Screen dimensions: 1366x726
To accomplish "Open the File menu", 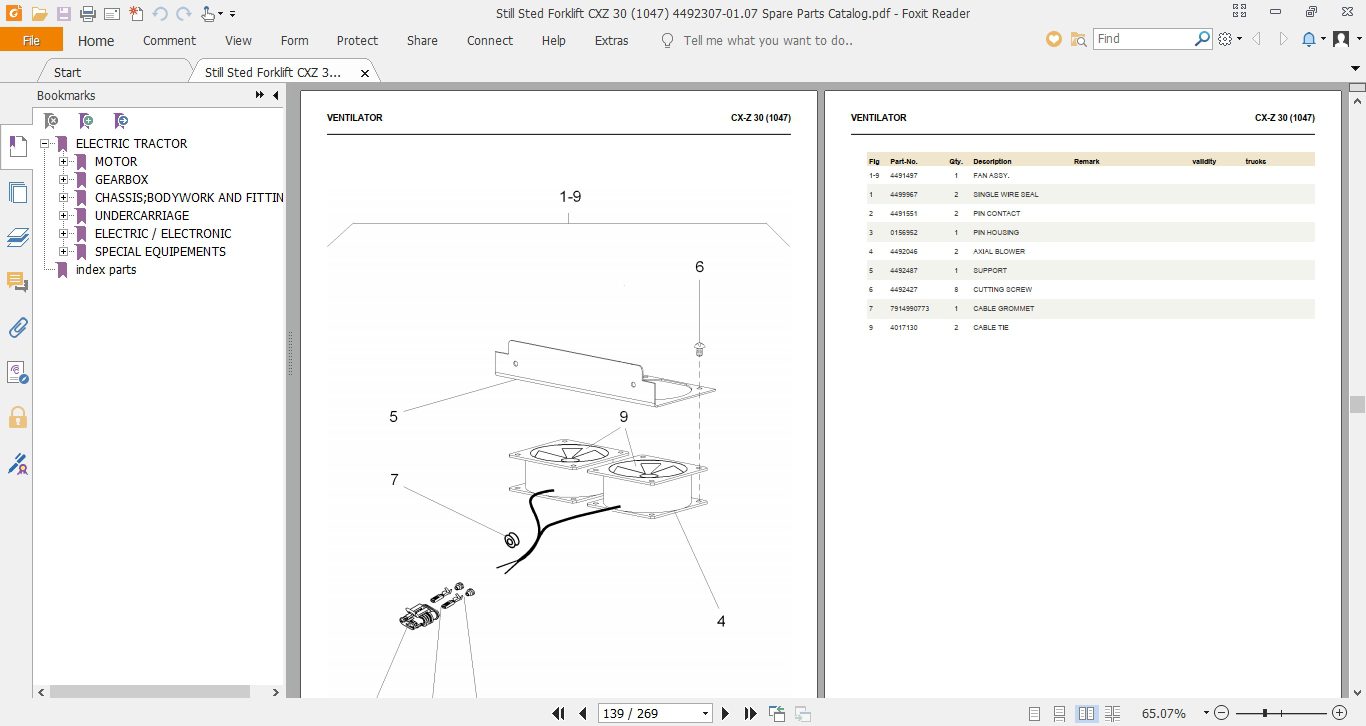I will [31, 40].
